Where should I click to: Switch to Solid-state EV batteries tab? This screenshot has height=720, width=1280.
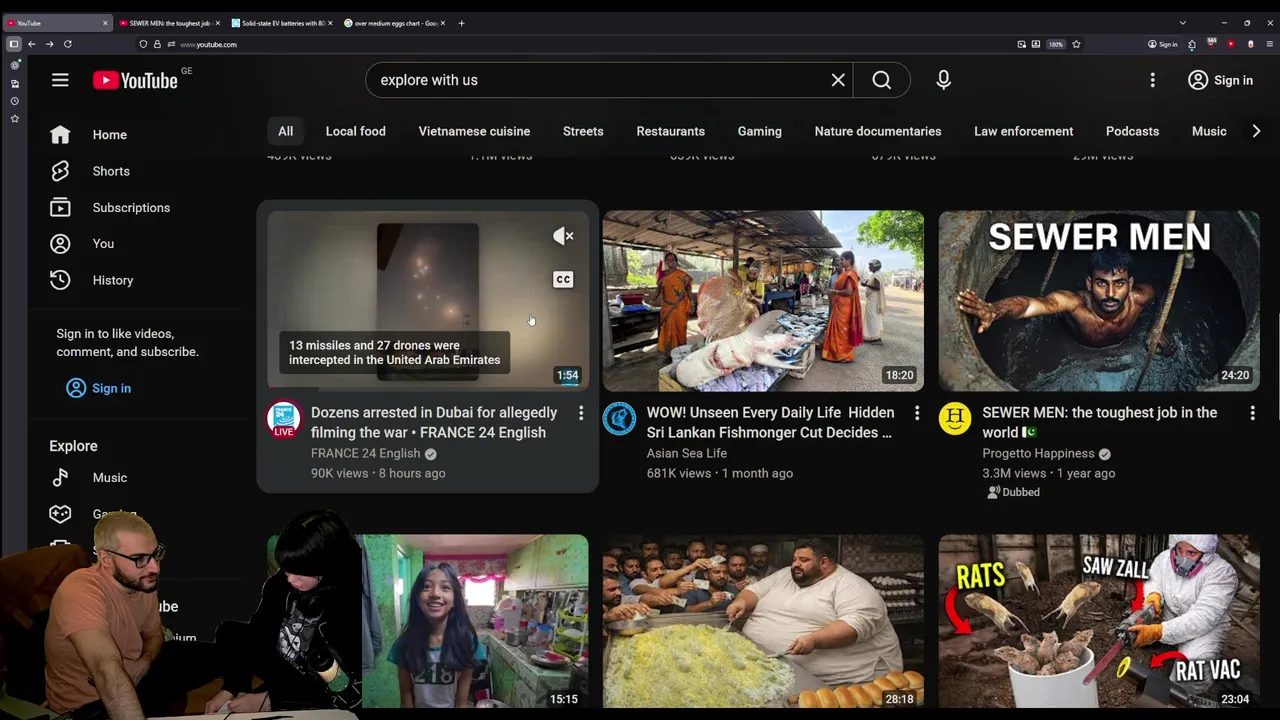point(283,23)
